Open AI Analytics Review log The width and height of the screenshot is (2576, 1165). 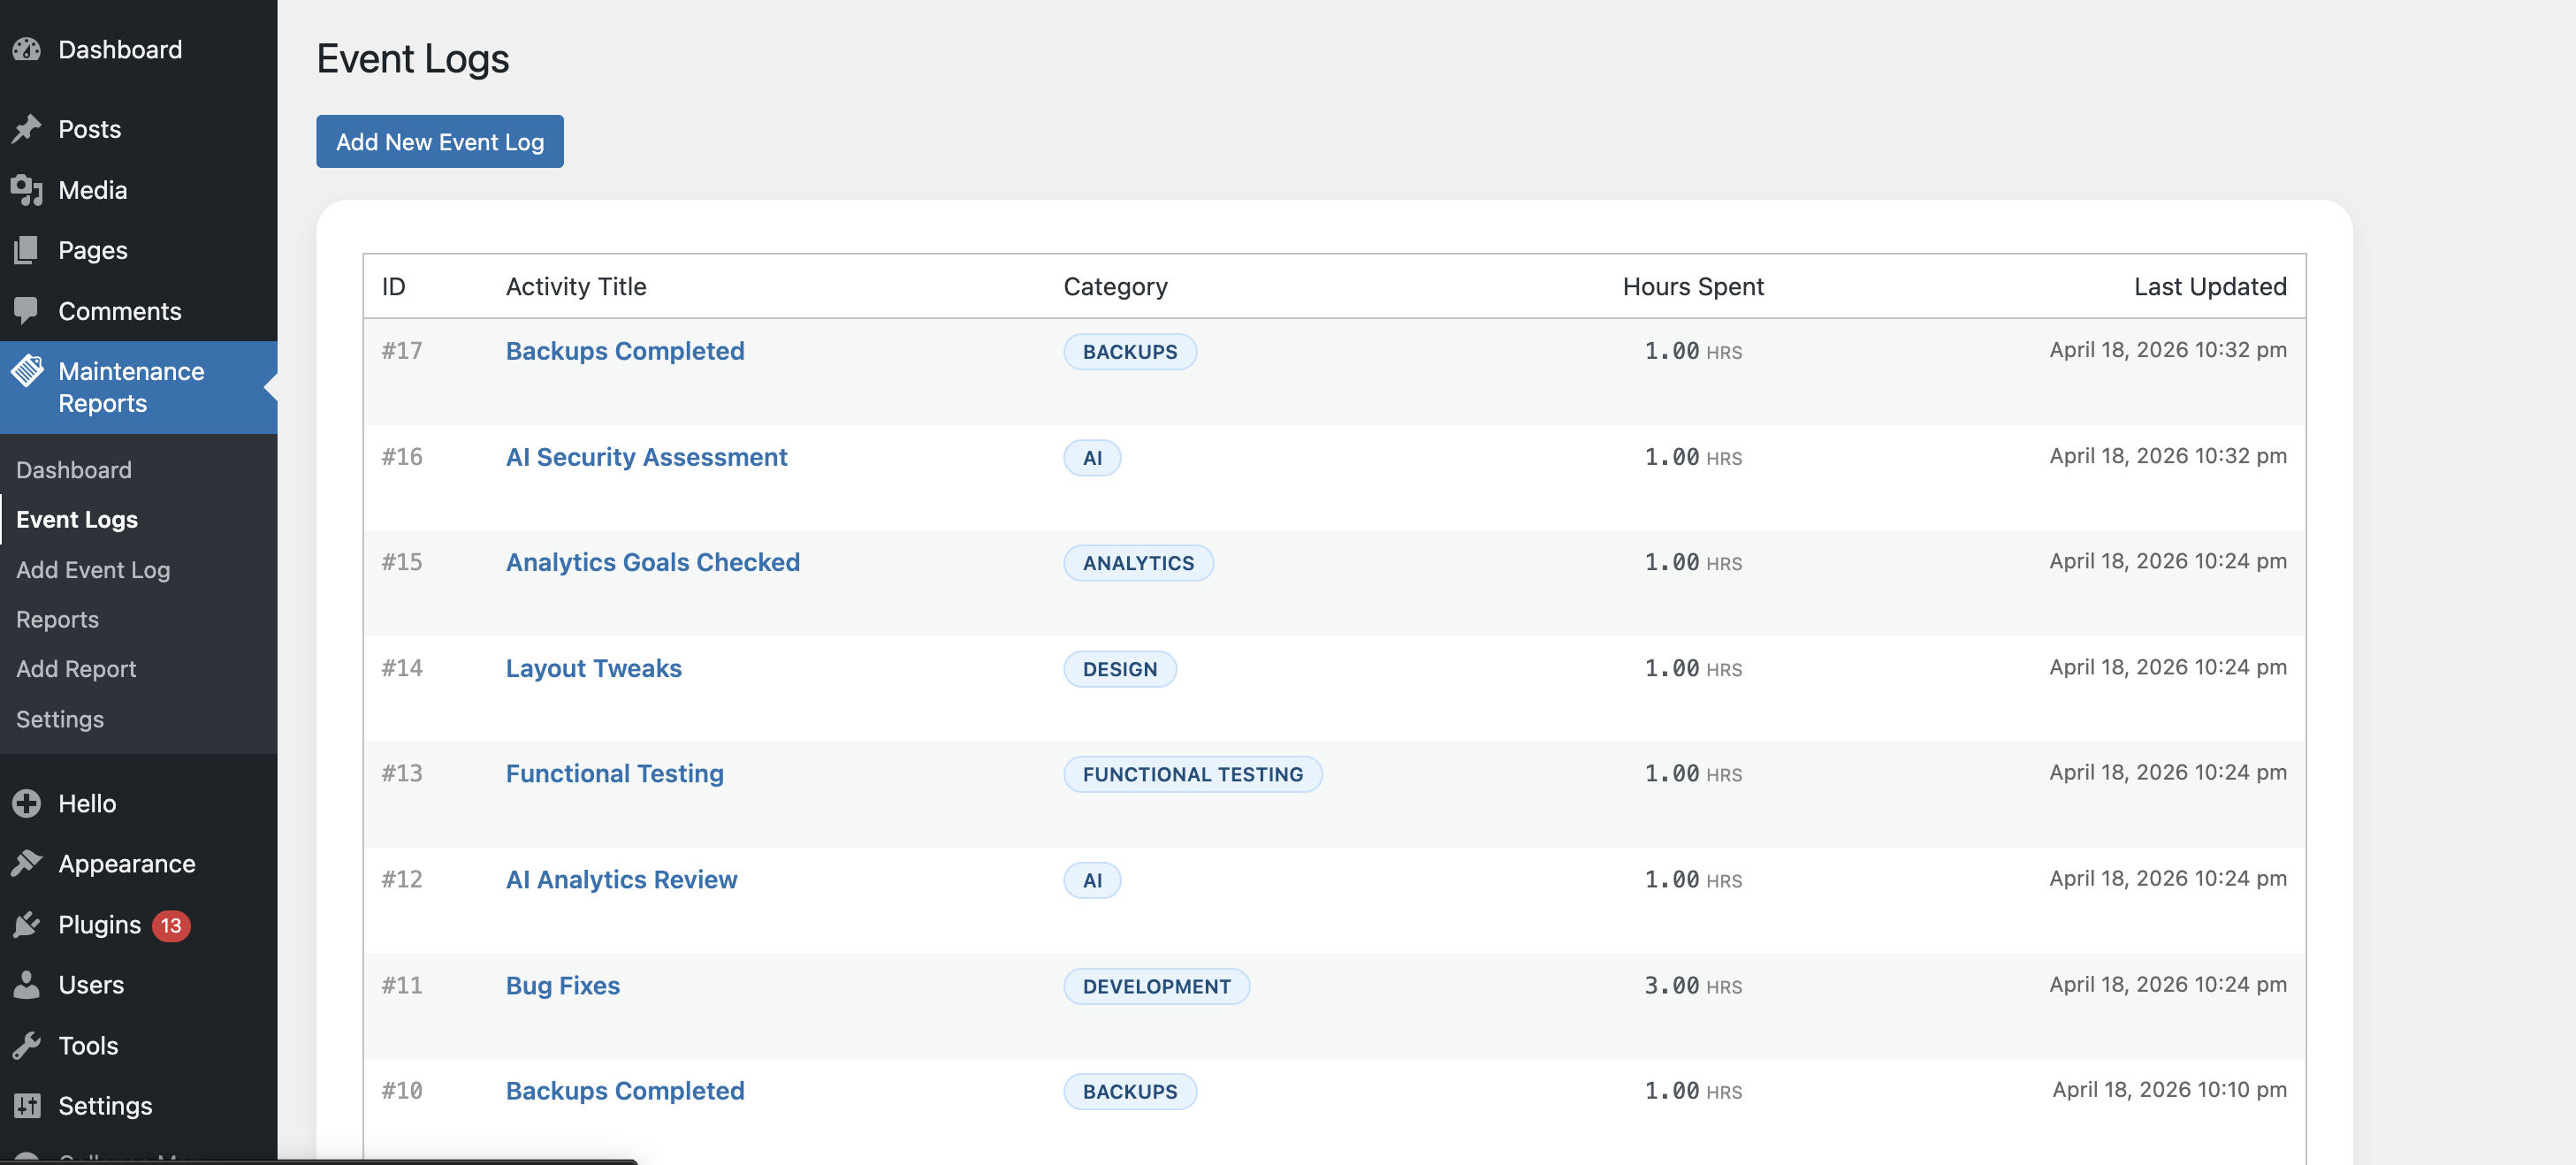(621, 879)
